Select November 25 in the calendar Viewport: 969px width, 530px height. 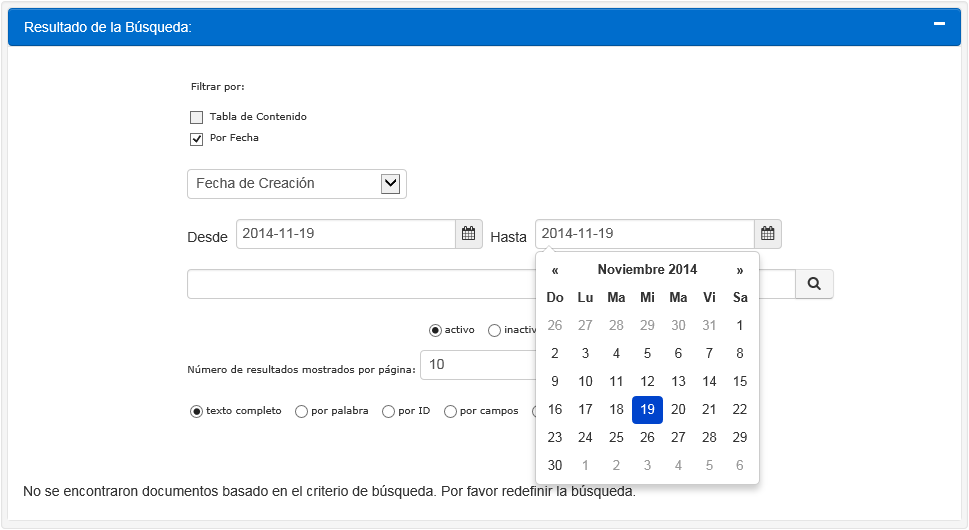click(x=616, y=437)
